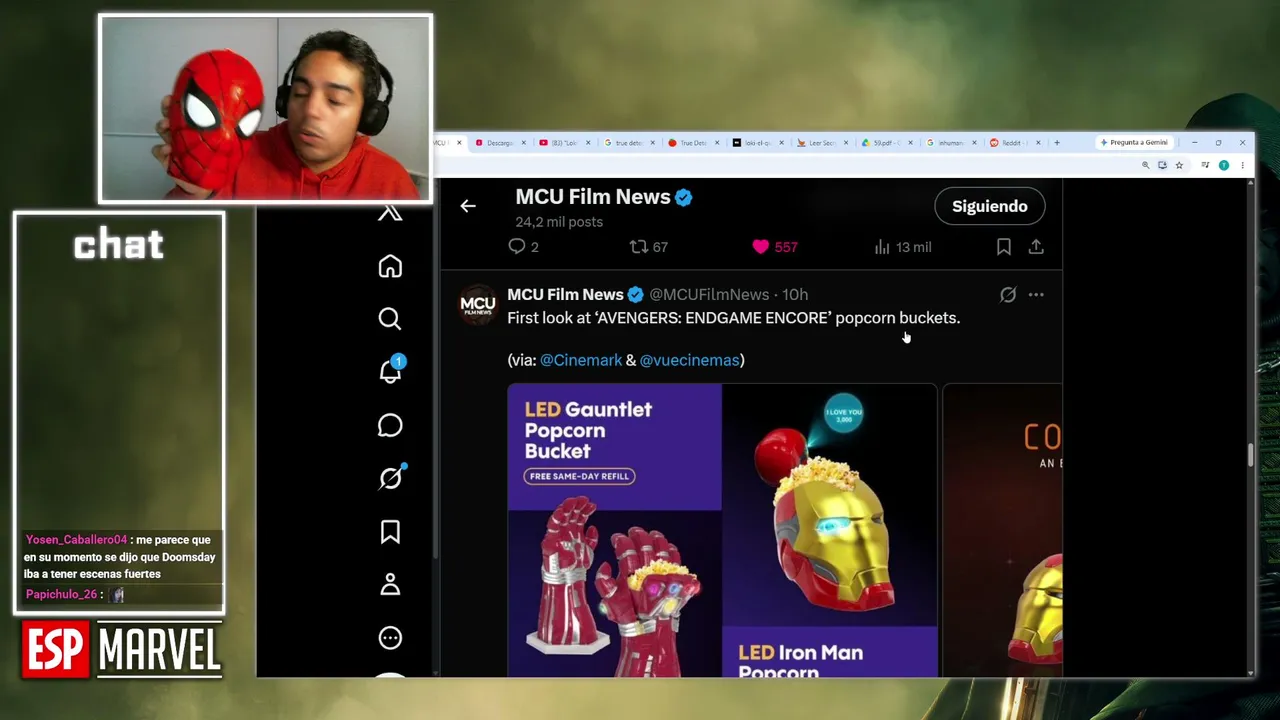The image size is (1280, 720).
Task: Click the X logo in the sidebar
Action: point(390,213)
